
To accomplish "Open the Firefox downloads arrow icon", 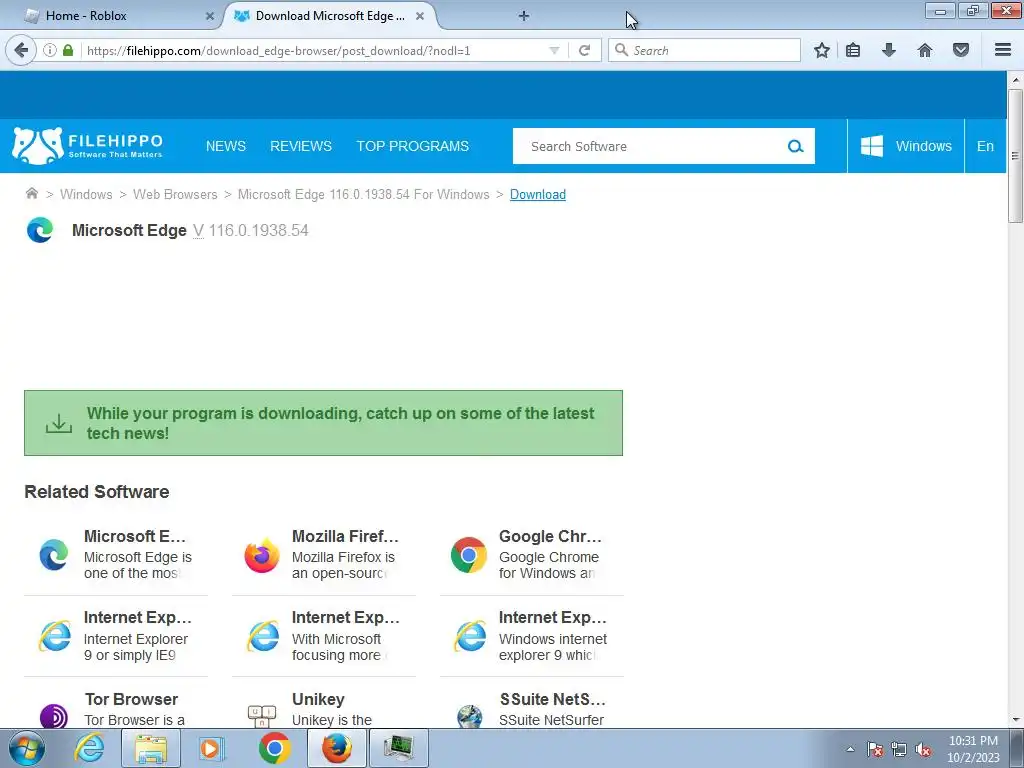I will coord(889,50).
